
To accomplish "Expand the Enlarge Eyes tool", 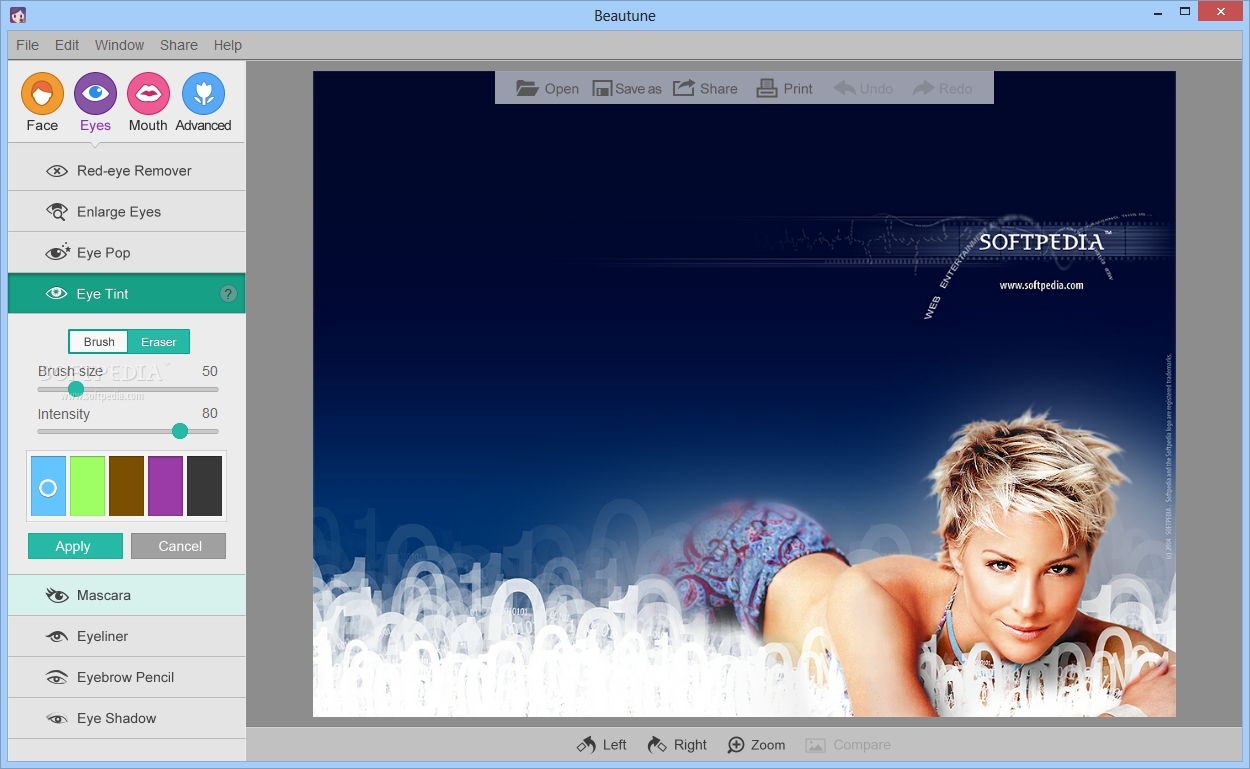I will tap(126, 212).
